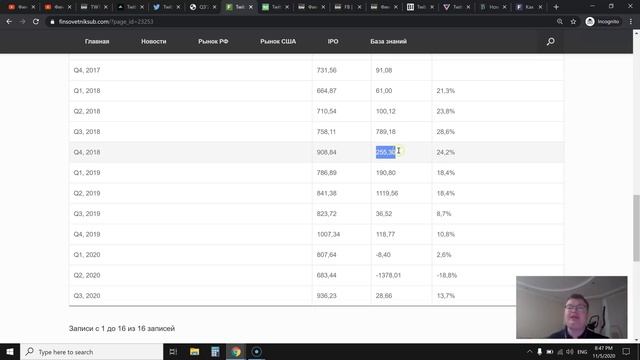Open Рынок США menu item

278,41
